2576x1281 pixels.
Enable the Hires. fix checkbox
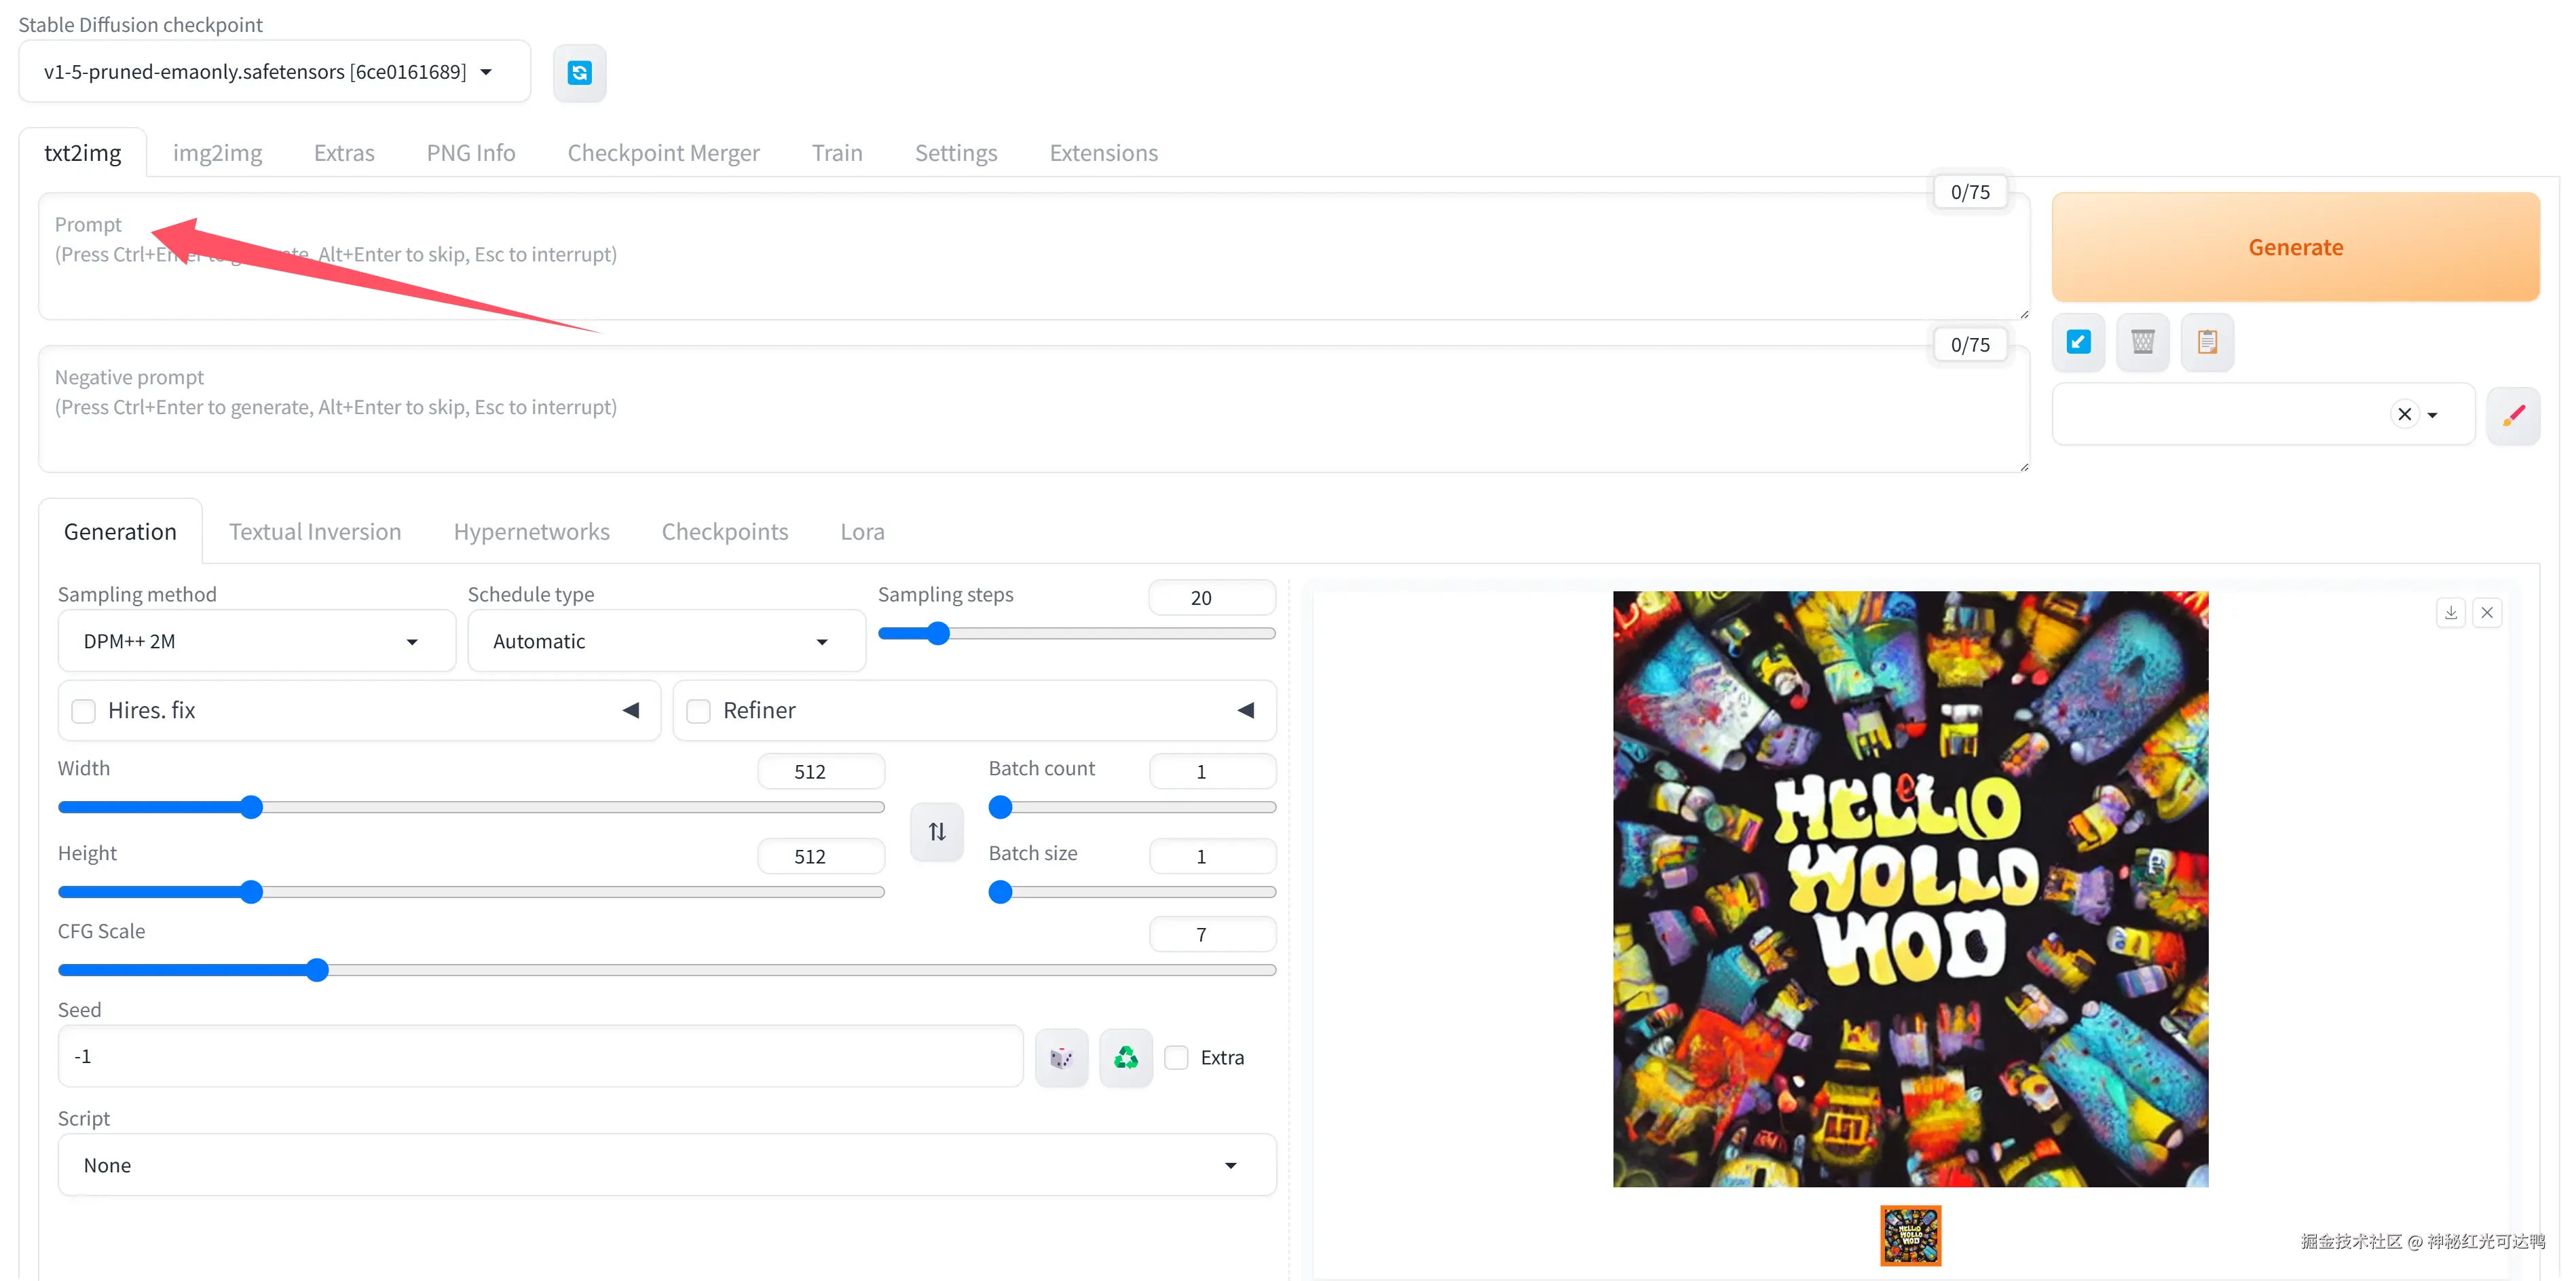tap(84, 711)
